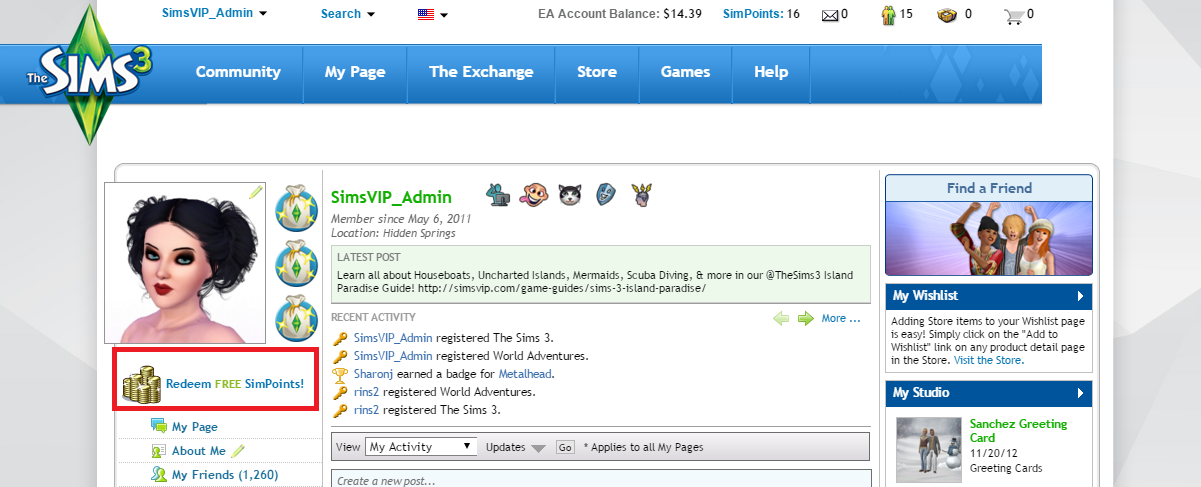Click the middle SimPoints bag badge beside avatar
Image resolution: width=1201 pixels, height=487 pixels.
295,264
